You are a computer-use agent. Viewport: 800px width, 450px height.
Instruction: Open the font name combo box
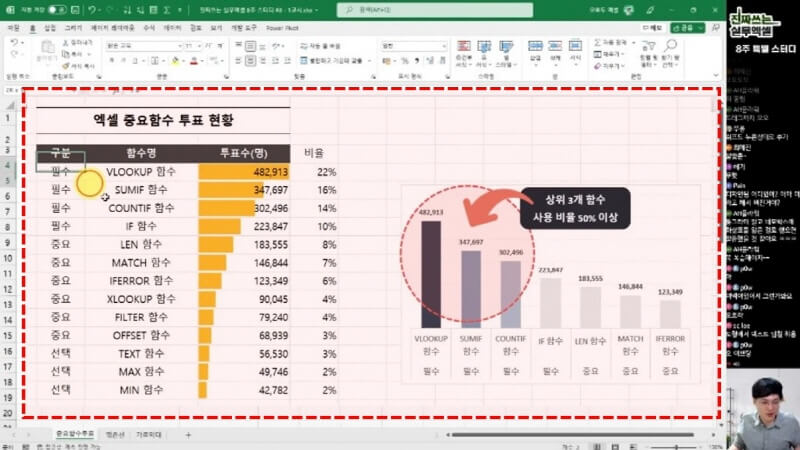(144, 46)
